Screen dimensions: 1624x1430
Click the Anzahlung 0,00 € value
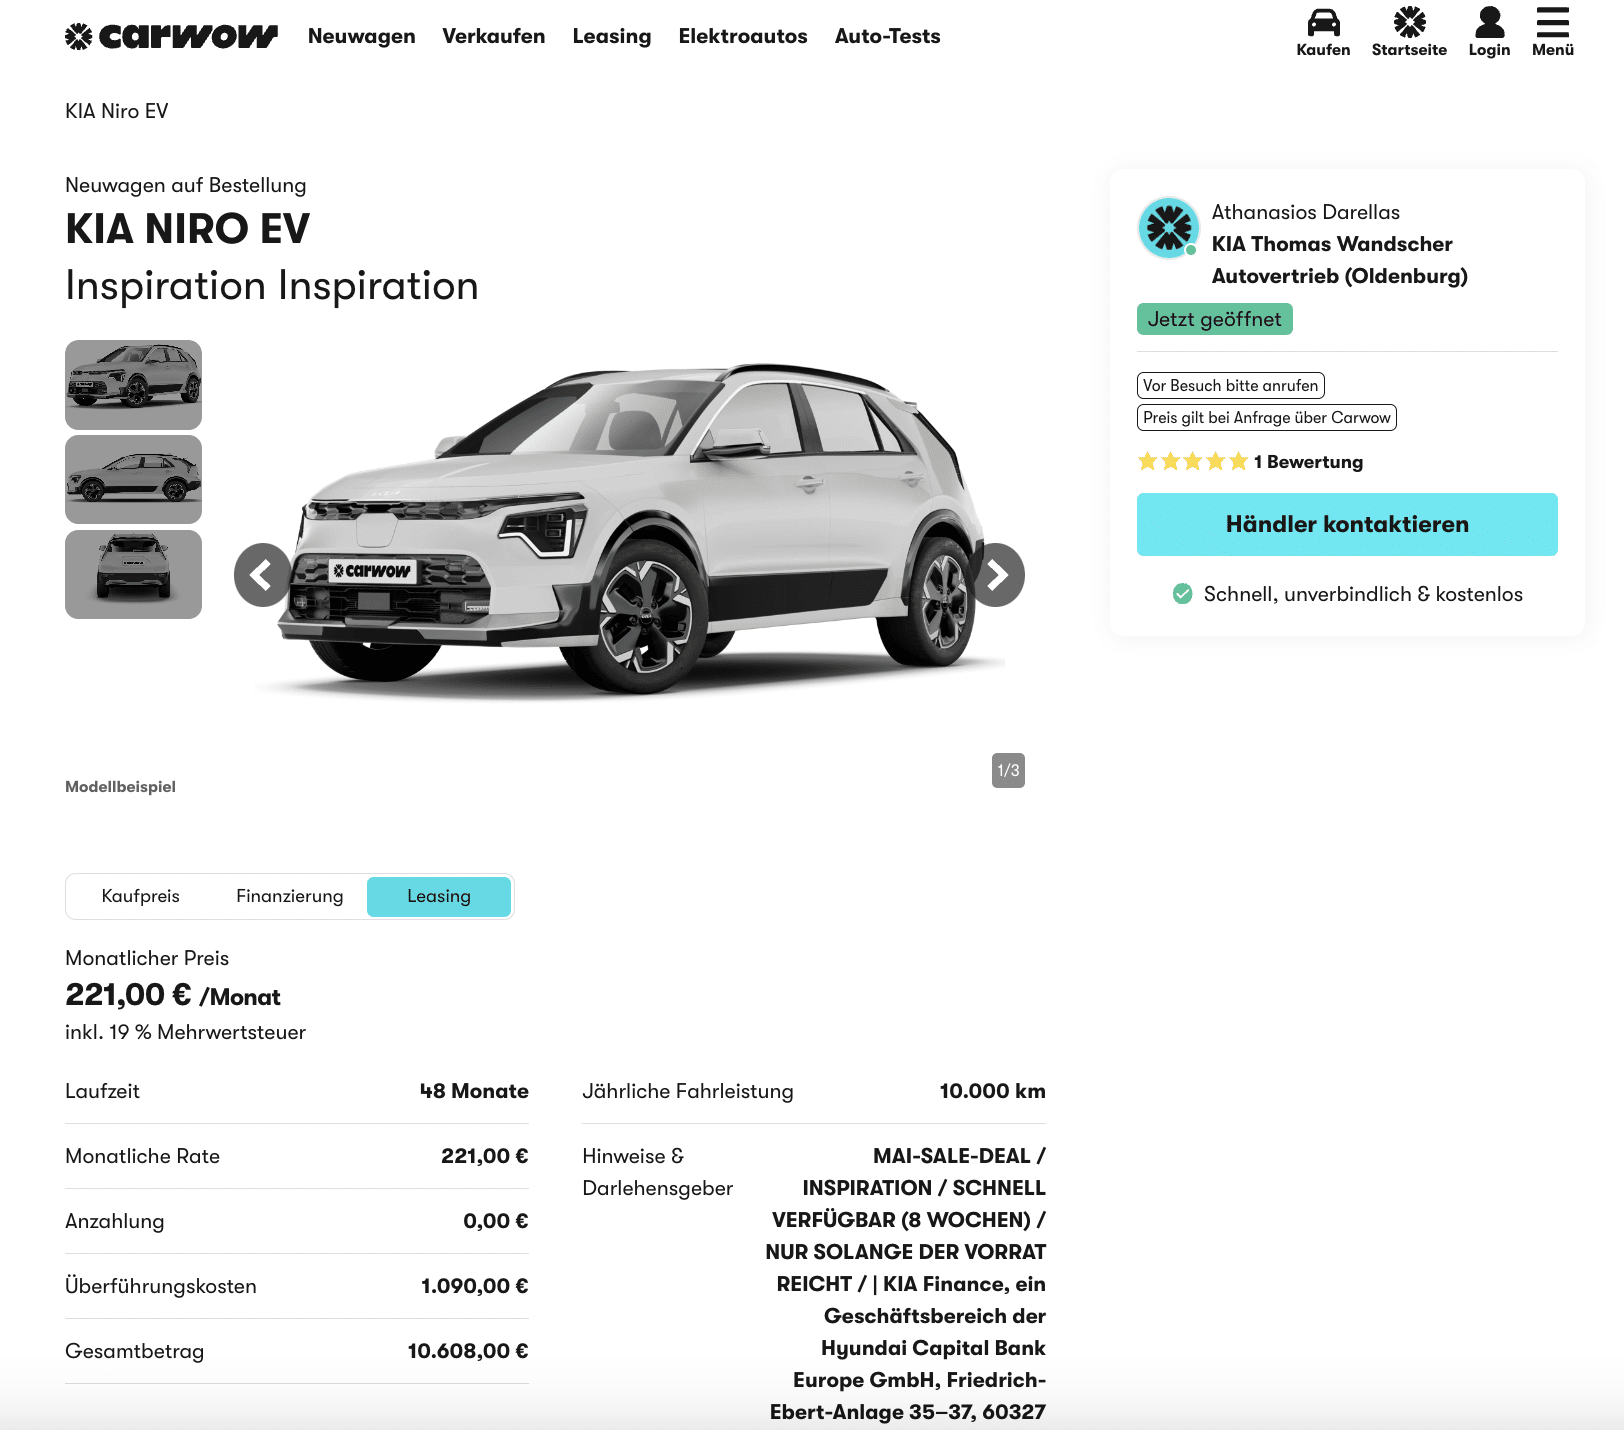[496, 1221]
